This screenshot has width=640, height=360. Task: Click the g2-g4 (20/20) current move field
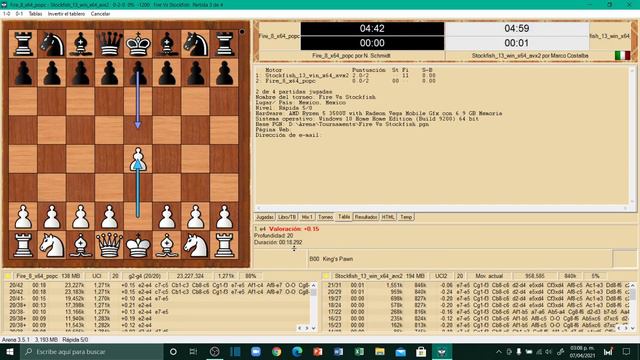[144, 276]
